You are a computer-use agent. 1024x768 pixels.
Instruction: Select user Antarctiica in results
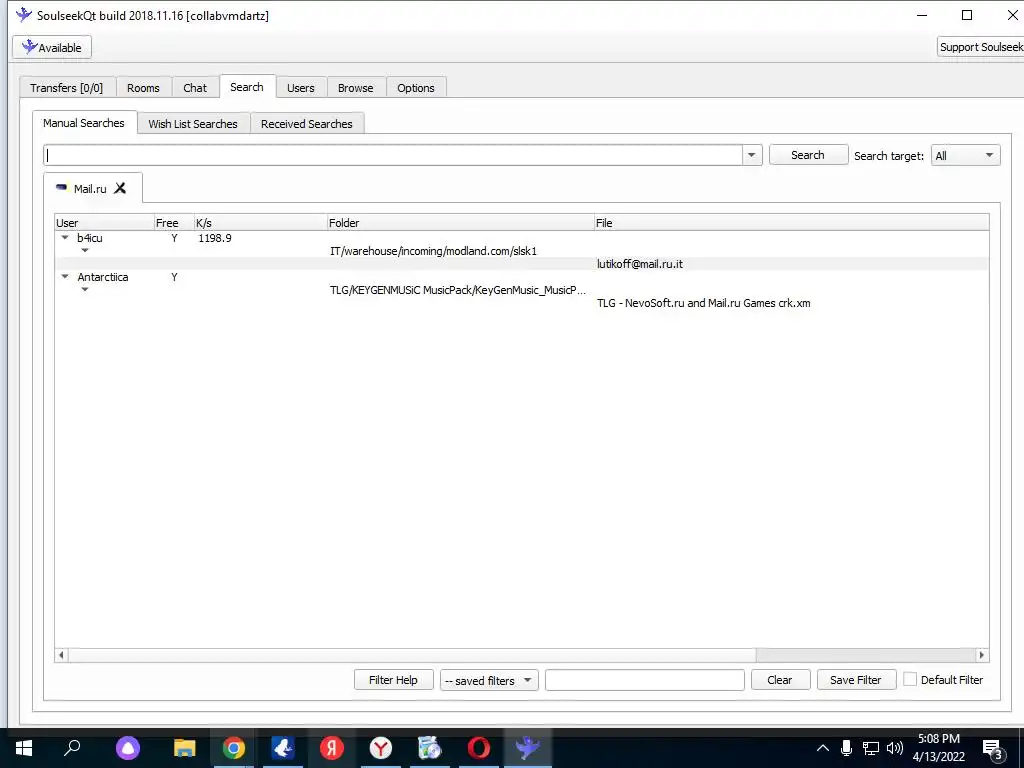[x=103, y=277]
